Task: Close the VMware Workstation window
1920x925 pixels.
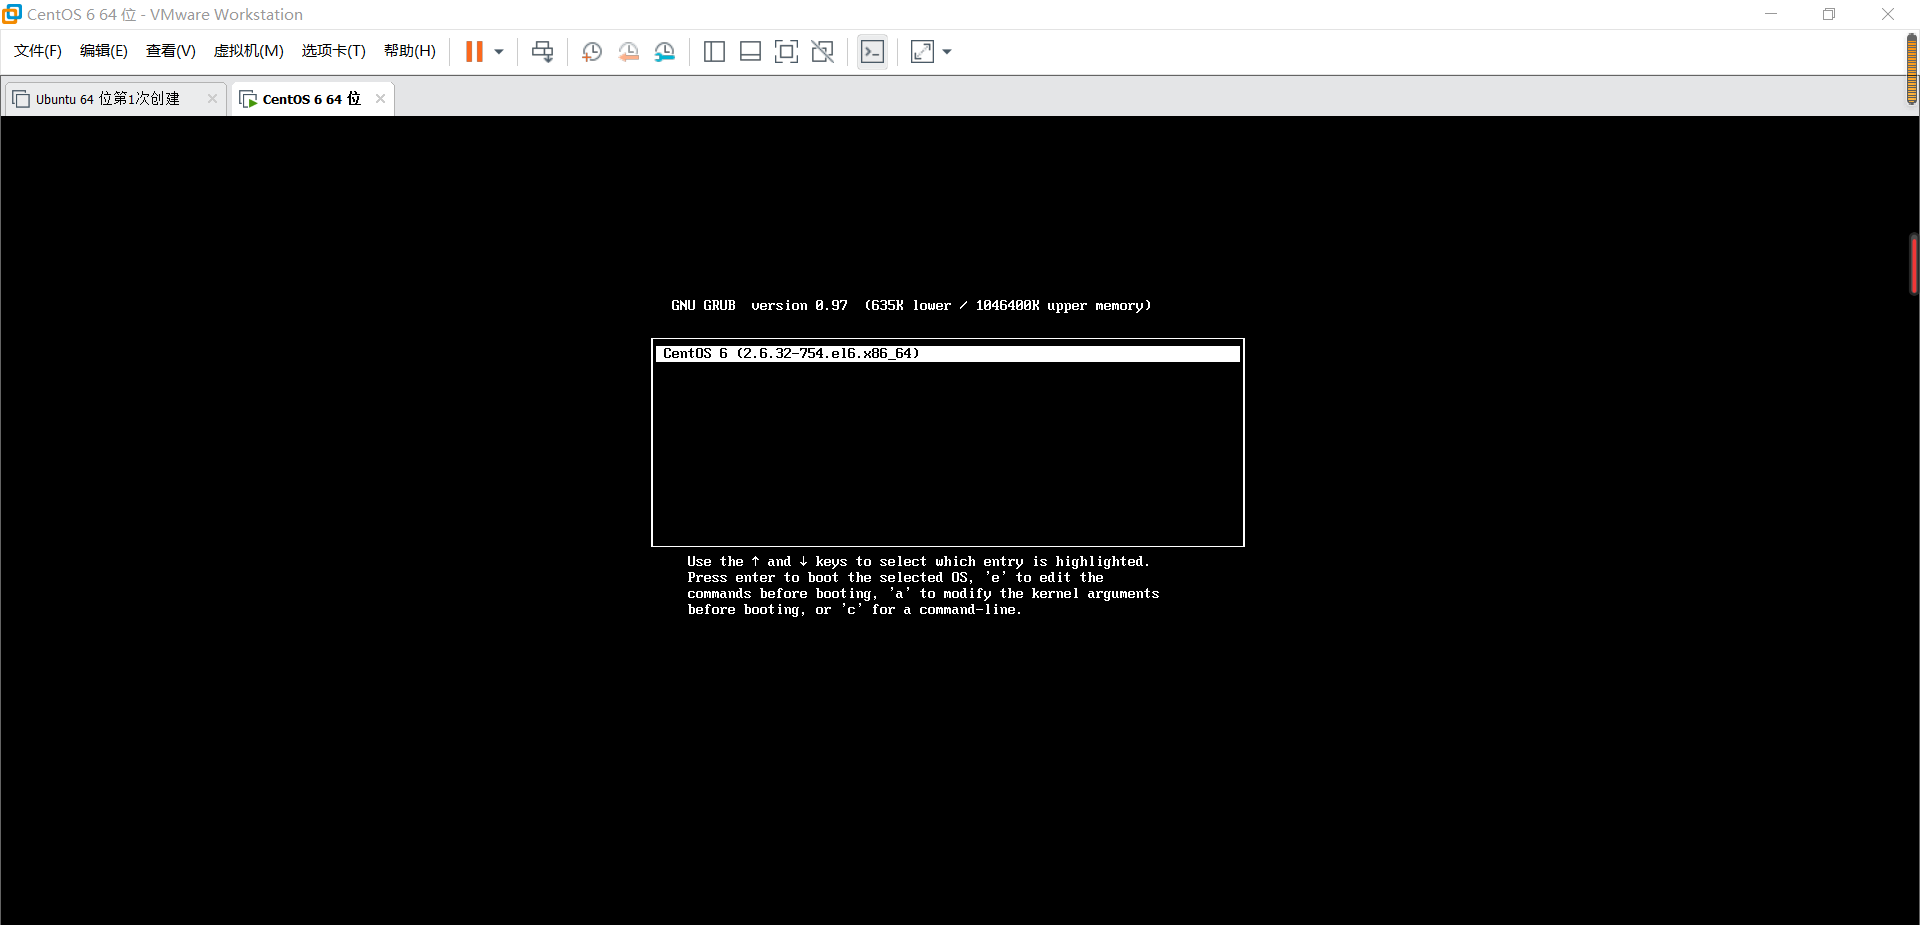Action: click(x=1888, y=14)
